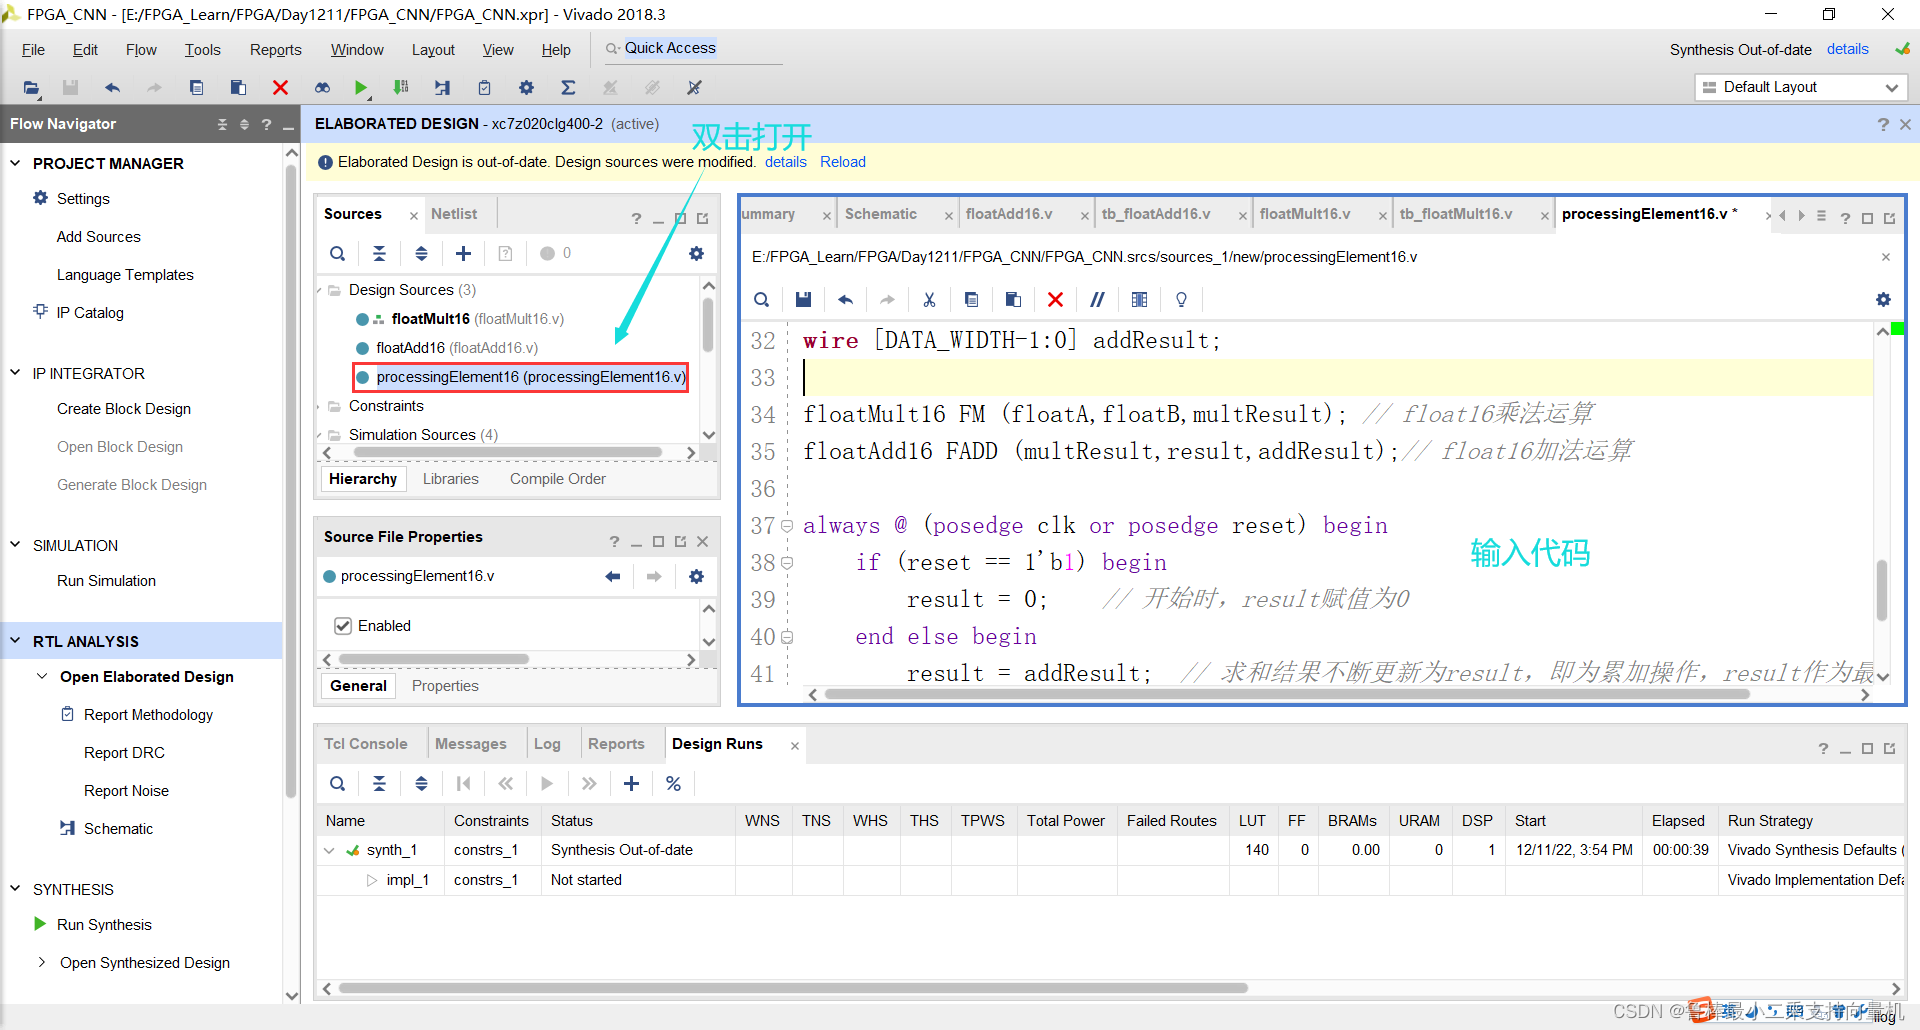This screenshot has height=1030, width=1920.
Task: Collapse all in Sources panel toolbar
Action: [x=380, y=254]
